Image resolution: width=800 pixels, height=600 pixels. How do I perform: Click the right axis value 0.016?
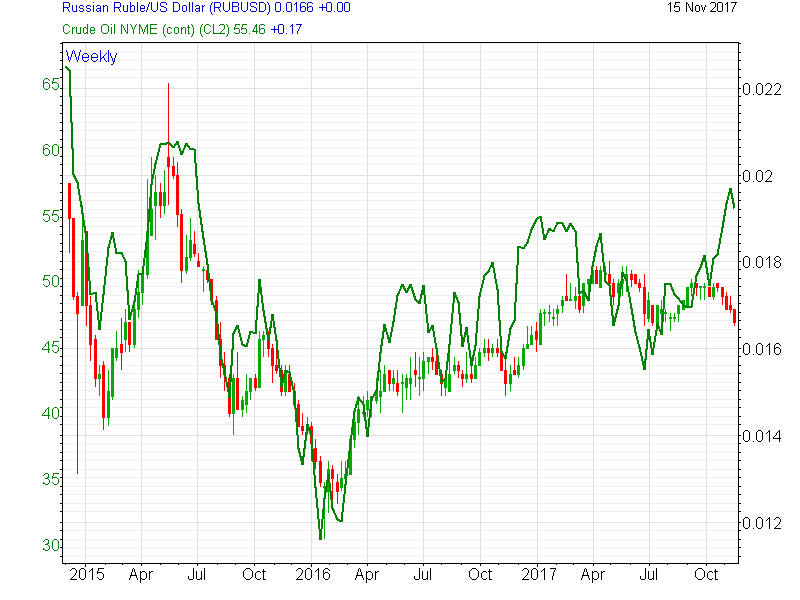pos(762,349)
